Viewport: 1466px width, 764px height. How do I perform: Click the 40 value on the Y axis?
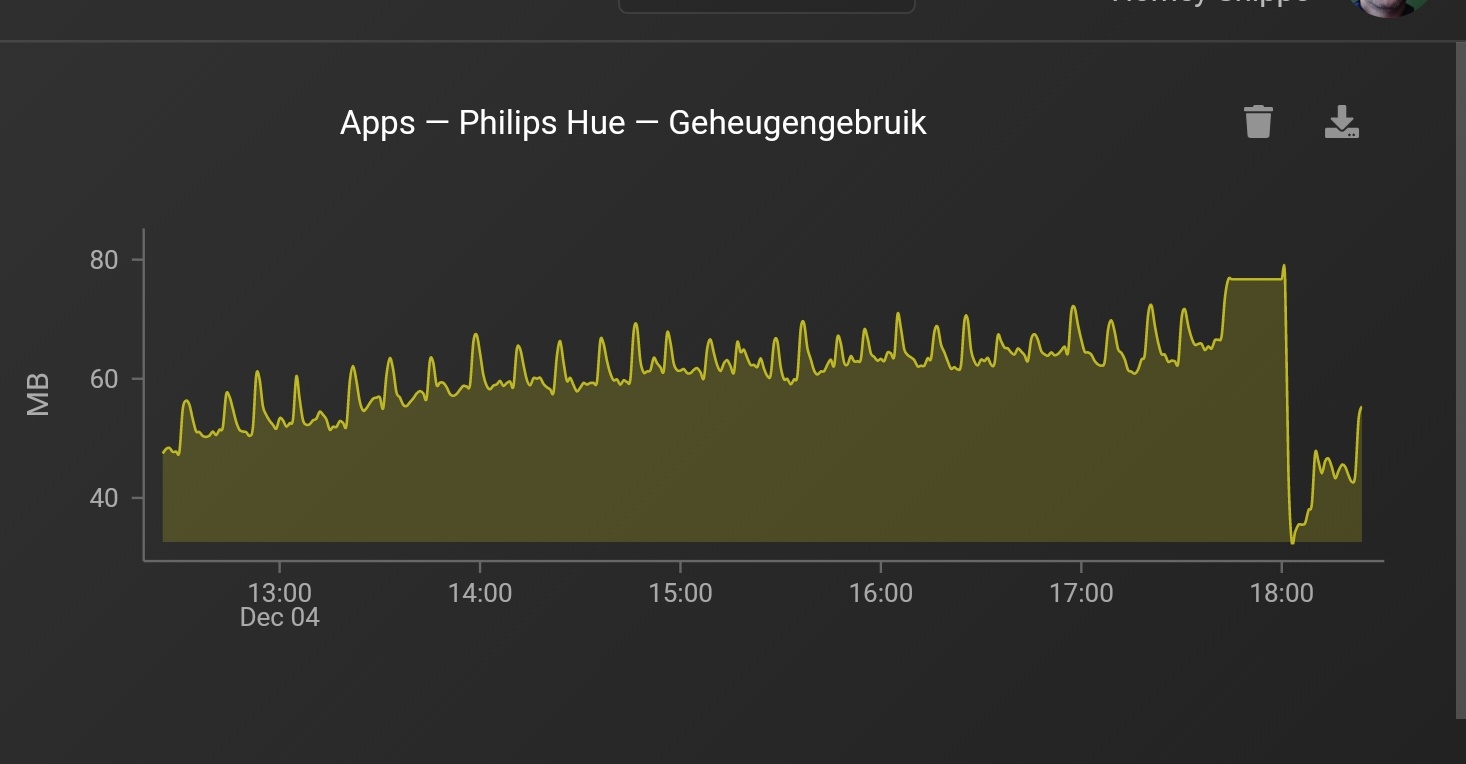(x=104, y=498)
